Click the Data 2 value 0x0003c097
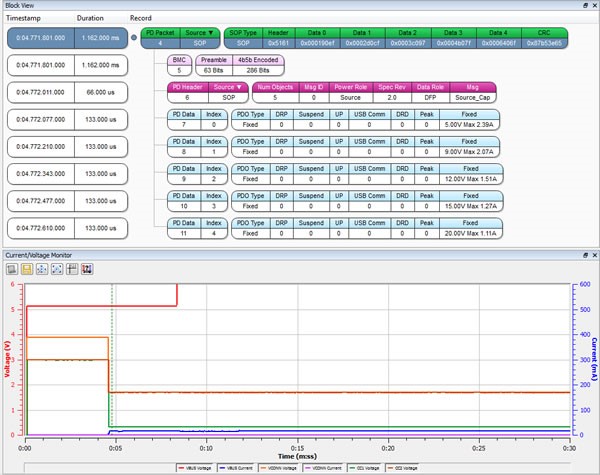 408,43
